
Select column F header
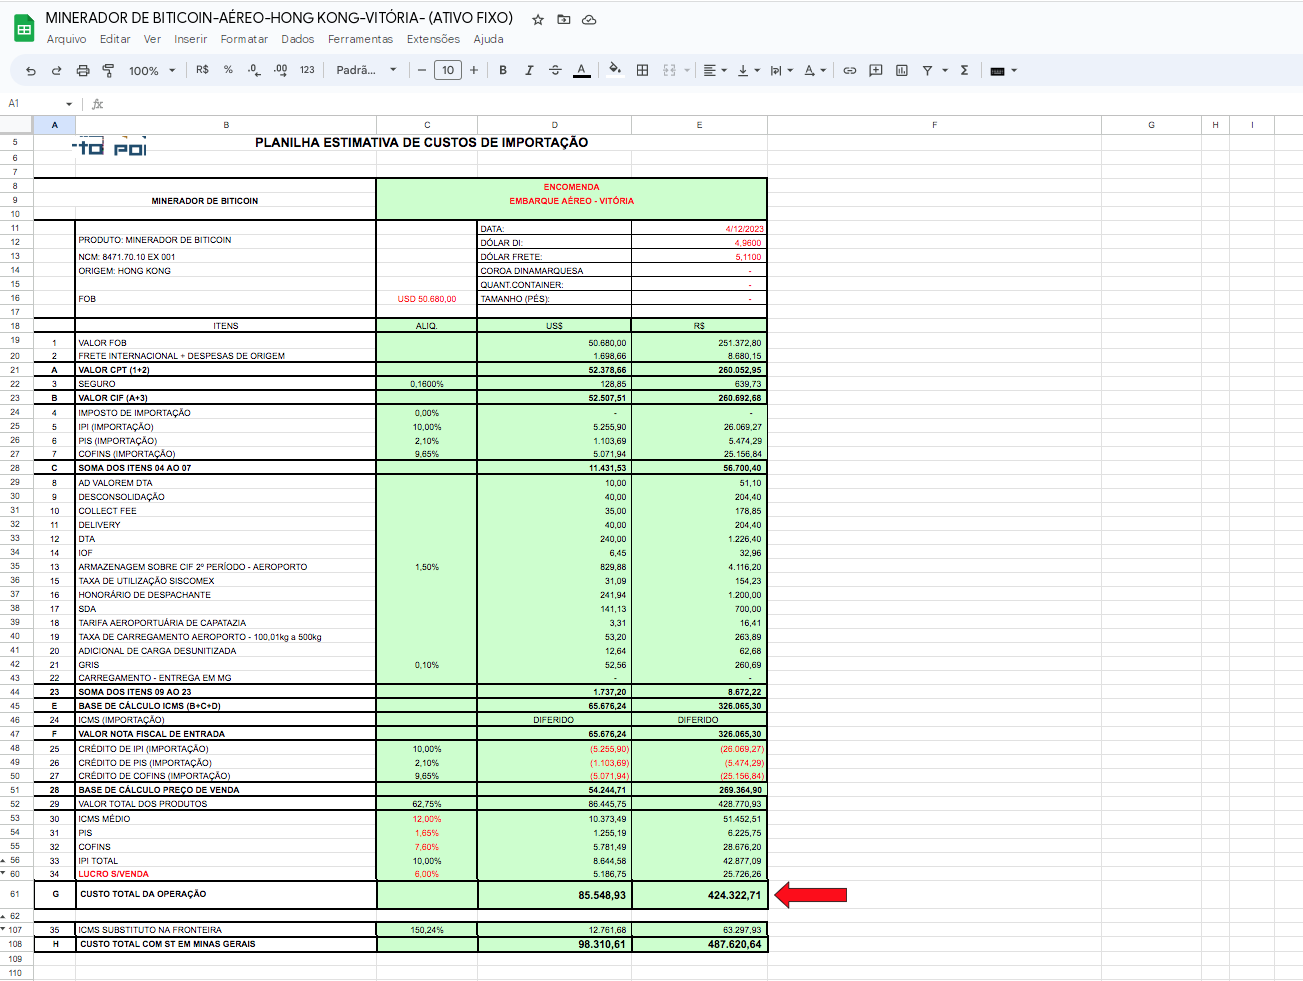tap(934, 125)
